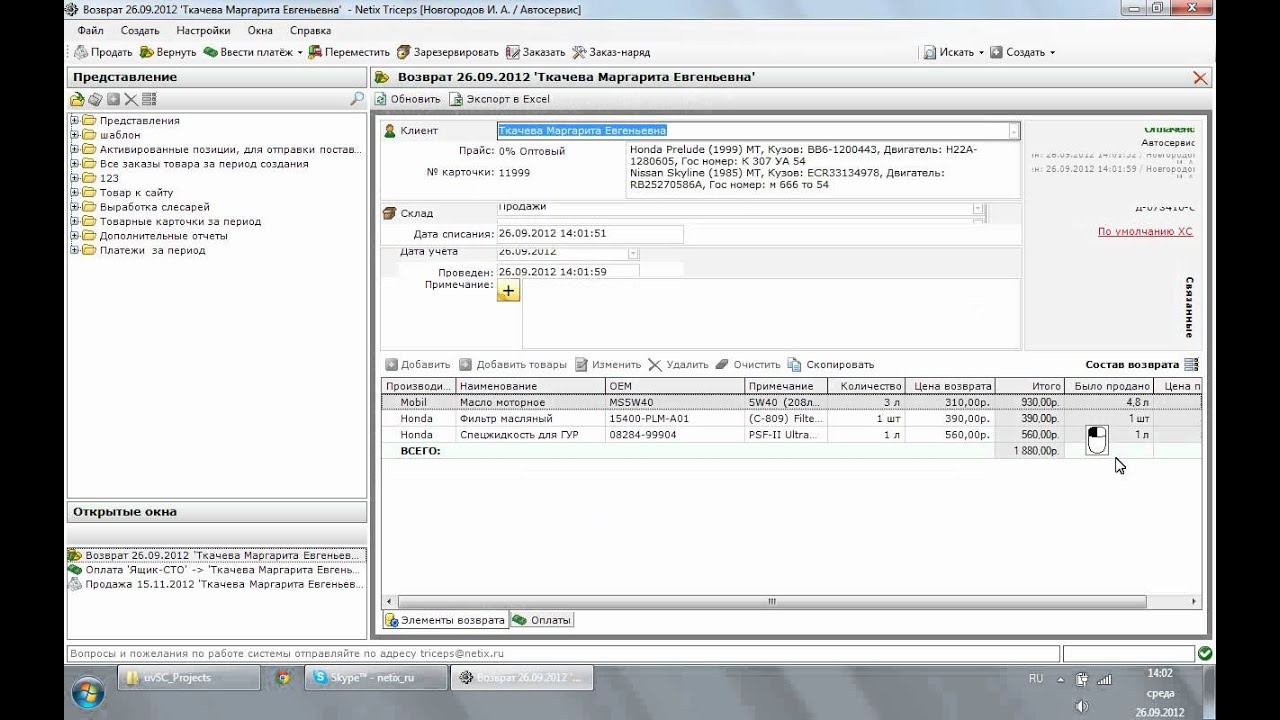Click the X delete icon in Представление toolbar

tap(131, 99)
